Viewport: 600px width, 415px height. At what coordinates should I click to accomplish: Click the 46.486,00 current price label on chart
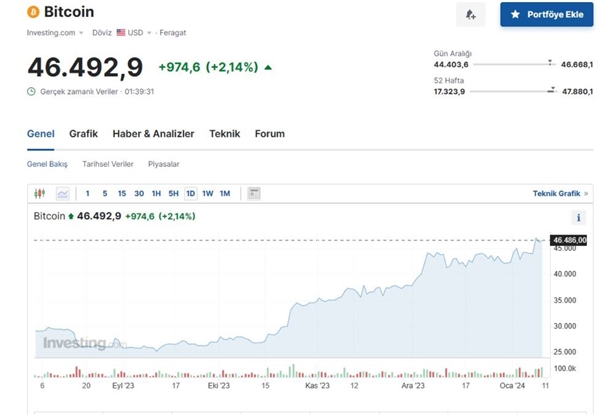click(568, 240)
